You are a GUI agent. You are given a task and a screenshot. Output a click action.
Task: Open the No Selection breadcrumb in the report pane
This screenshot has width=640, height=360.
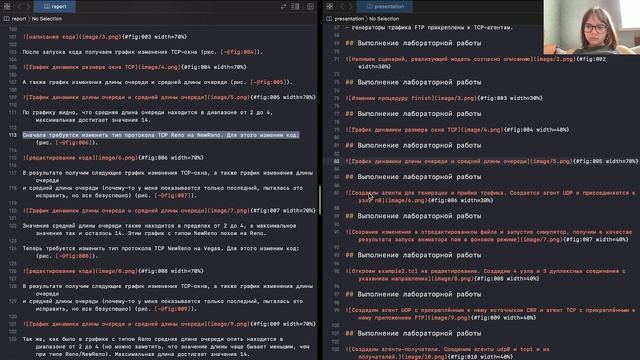click(47, 19)
